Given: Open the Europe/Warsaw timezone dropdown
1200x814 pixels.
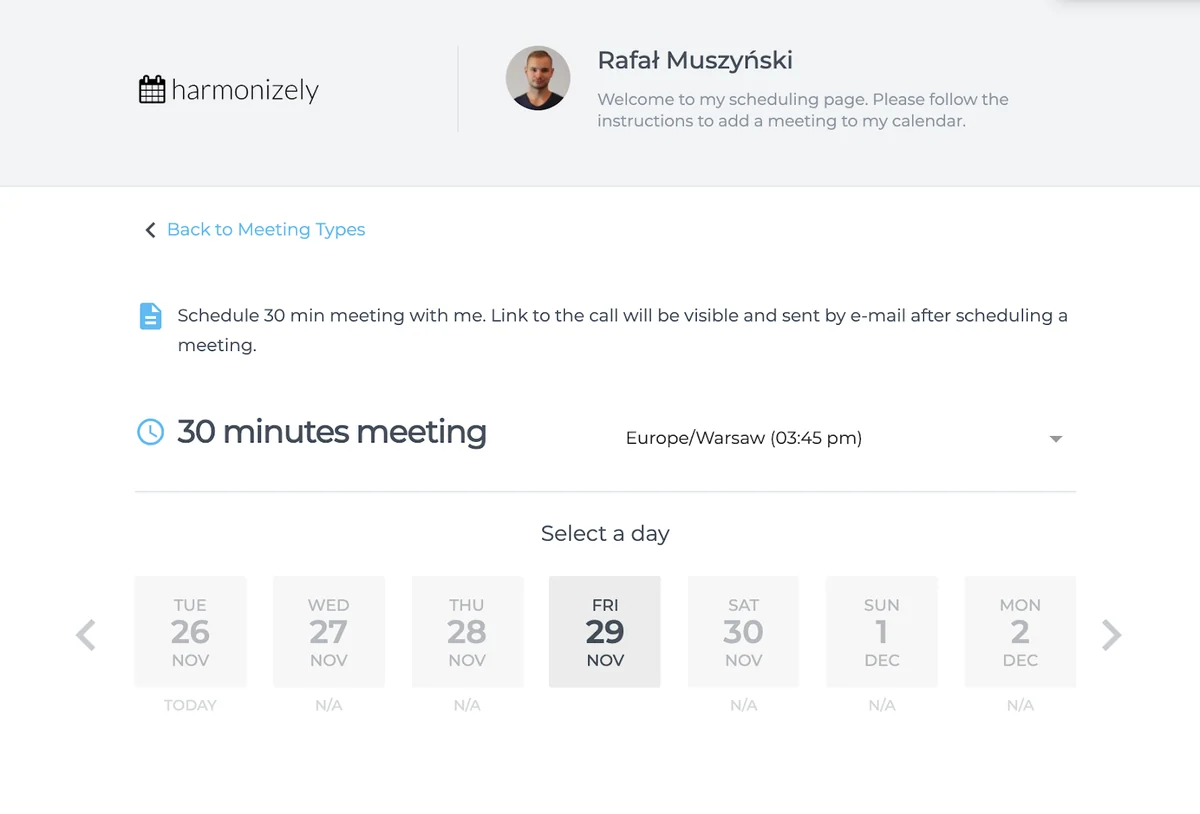Looking at the screenshot, I should tap(743, 438).
